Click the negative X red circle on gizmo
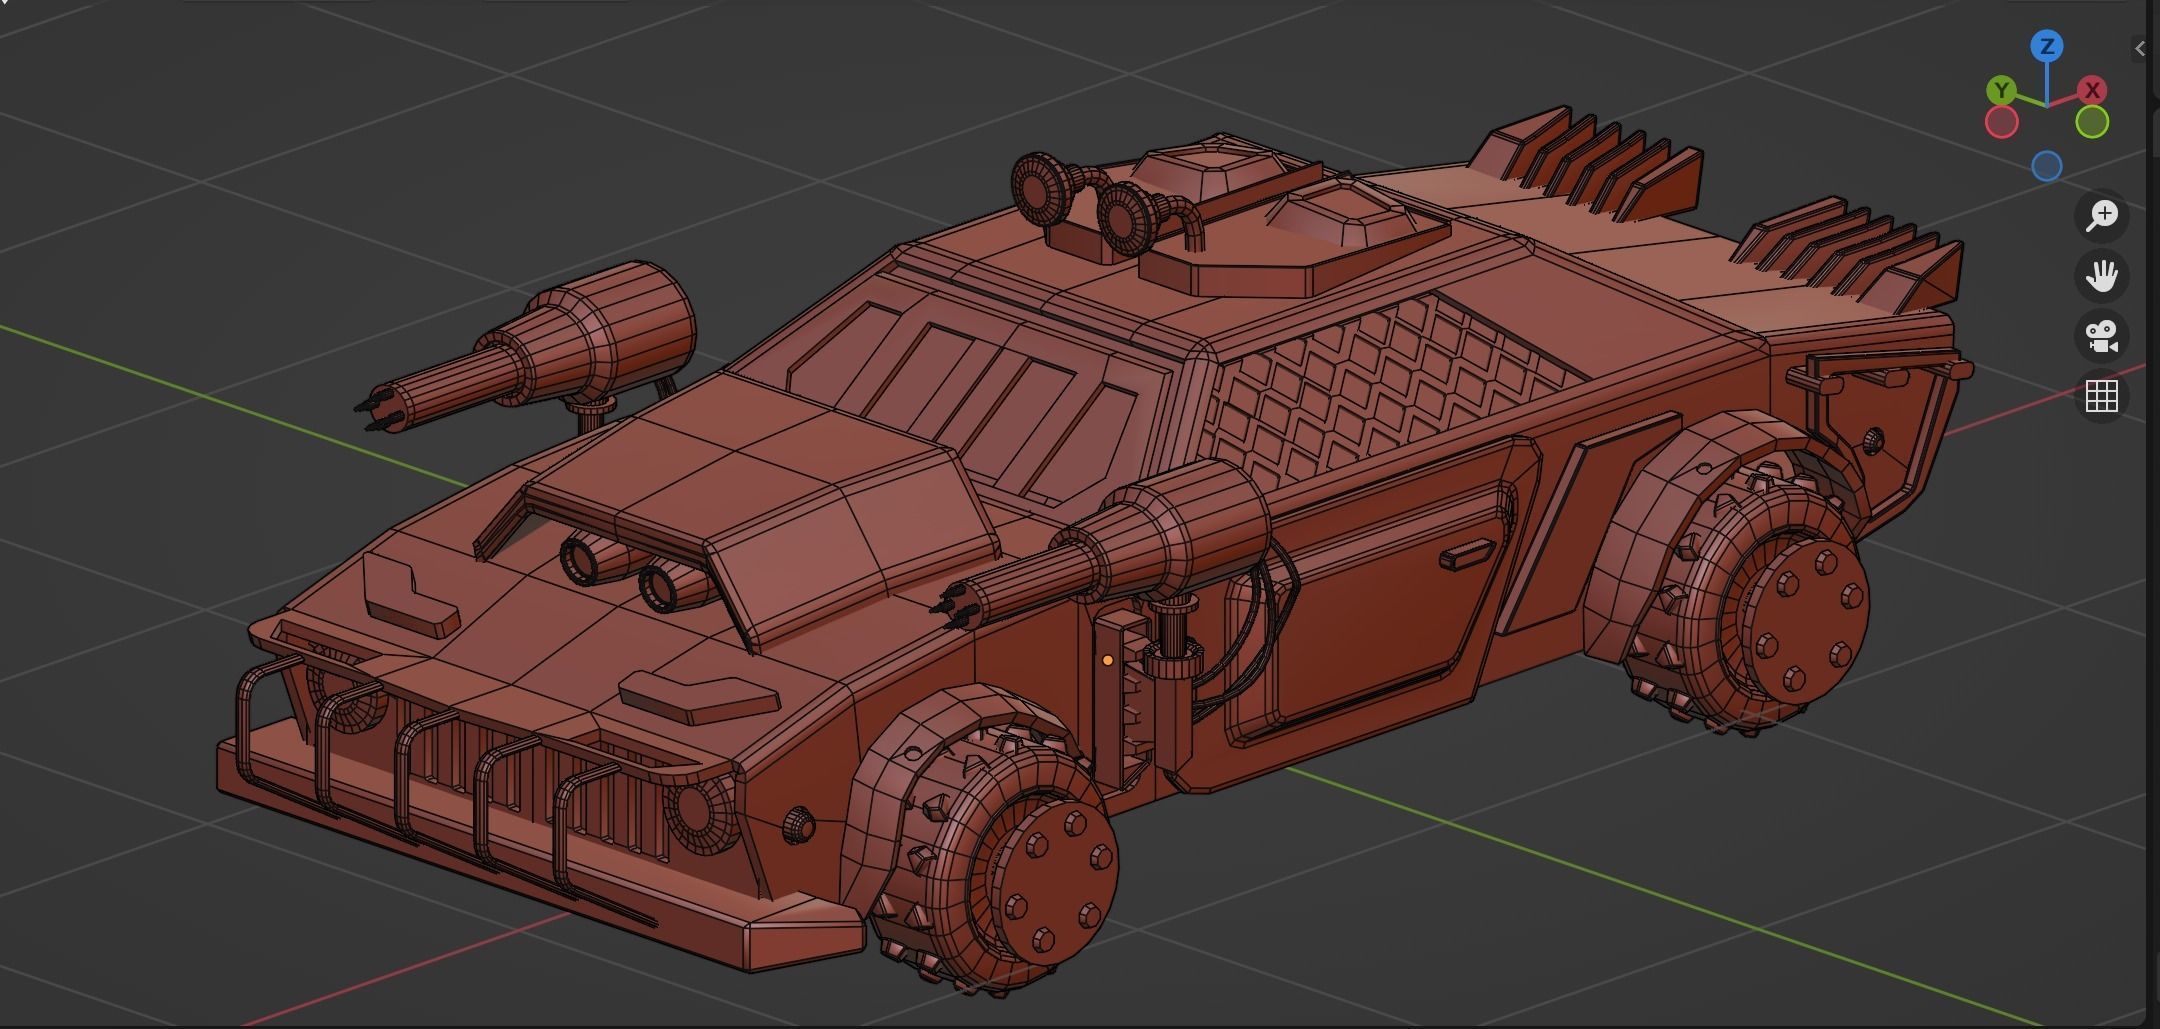Viewport: 2160px width, 1029px height. (2001, 122)
